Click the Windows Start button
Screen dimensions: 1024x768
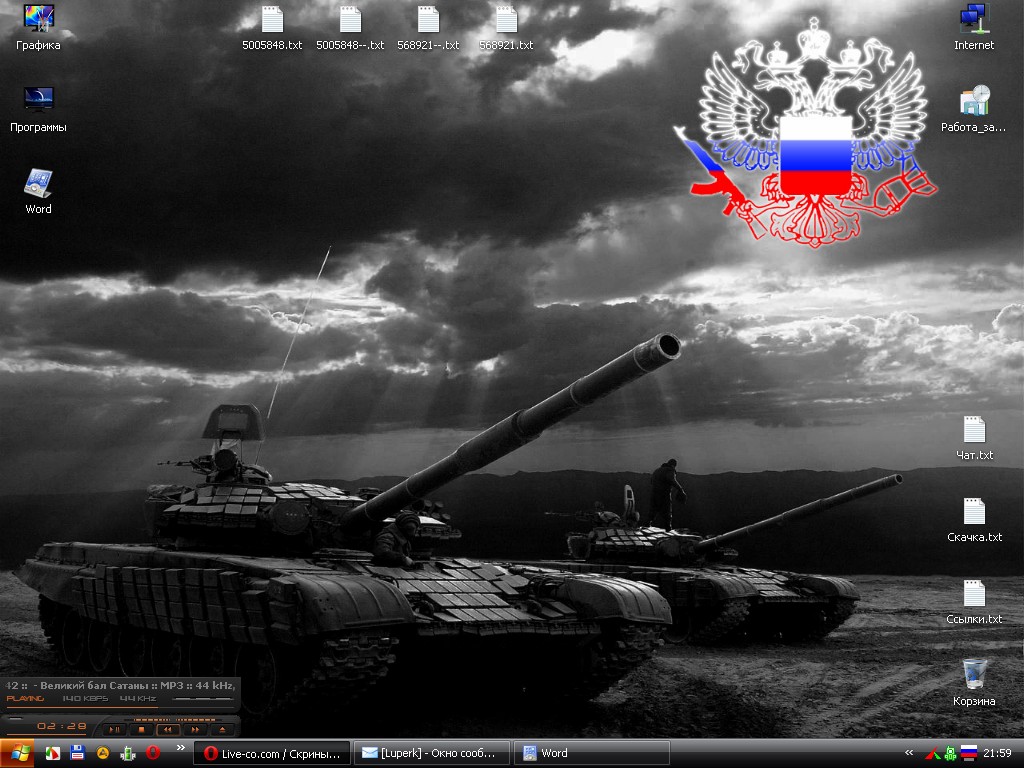click(20, 753)
